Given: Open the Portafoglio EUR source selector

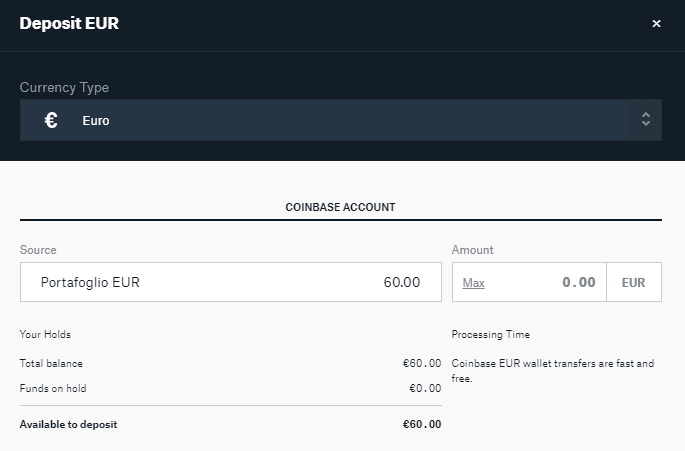Looking at the screenshot, I should (231, 282).
